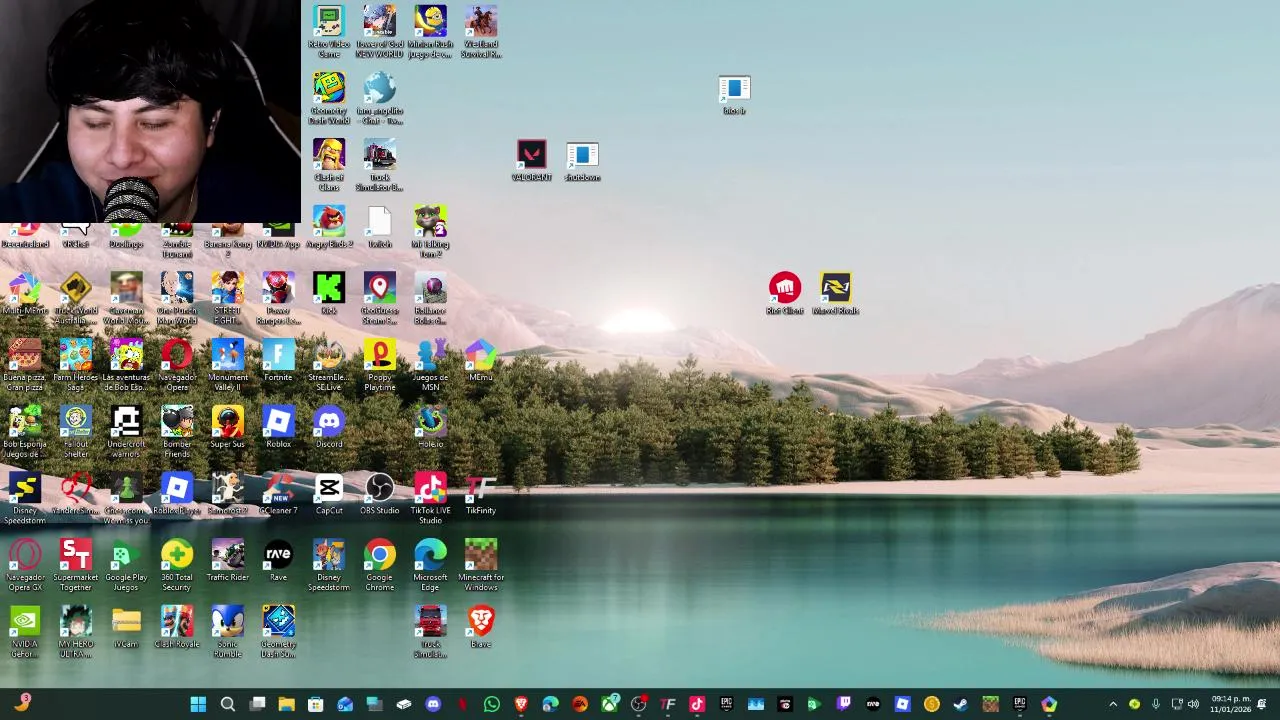Open the Brave browser desktop shortcut
This screenshot has height=720, width=1280.
pyautogui.click(x=481, y=627)
